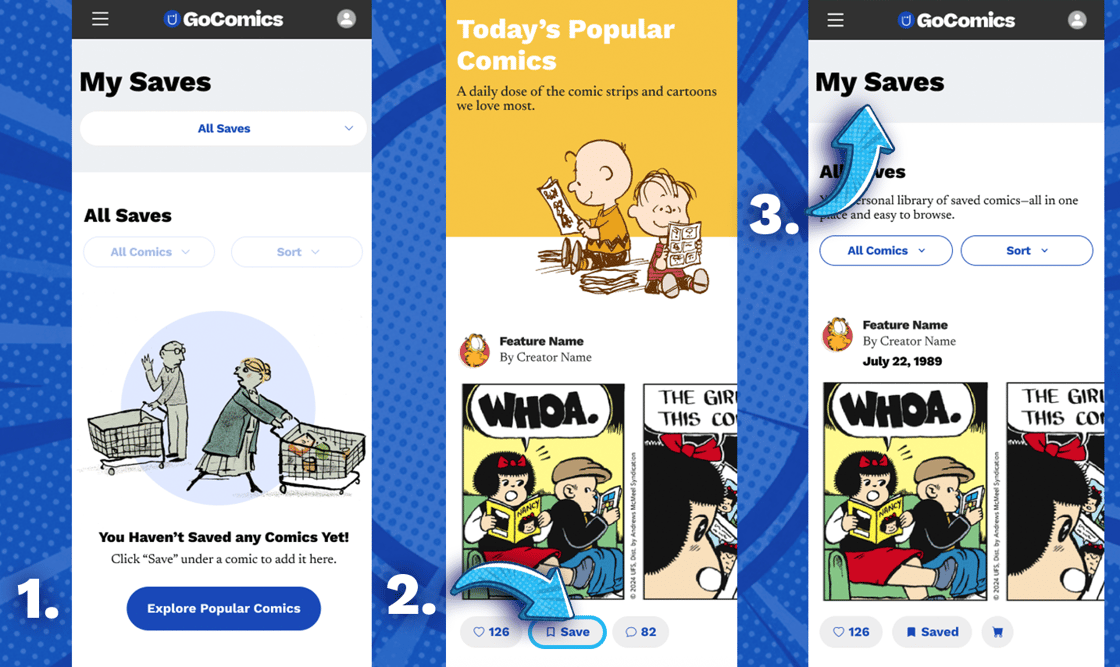Screen dimensions: 1120x667
Task: Open the WHOA comic panel in third screen
Action: click(905, 491)
